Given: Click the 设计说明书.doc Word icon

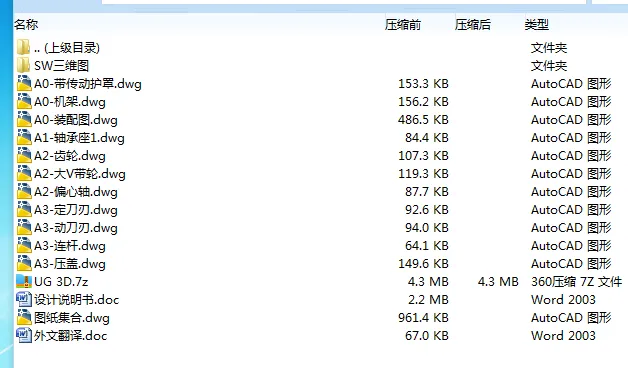Looking at the screenshot, I should [x=24, y=300].
